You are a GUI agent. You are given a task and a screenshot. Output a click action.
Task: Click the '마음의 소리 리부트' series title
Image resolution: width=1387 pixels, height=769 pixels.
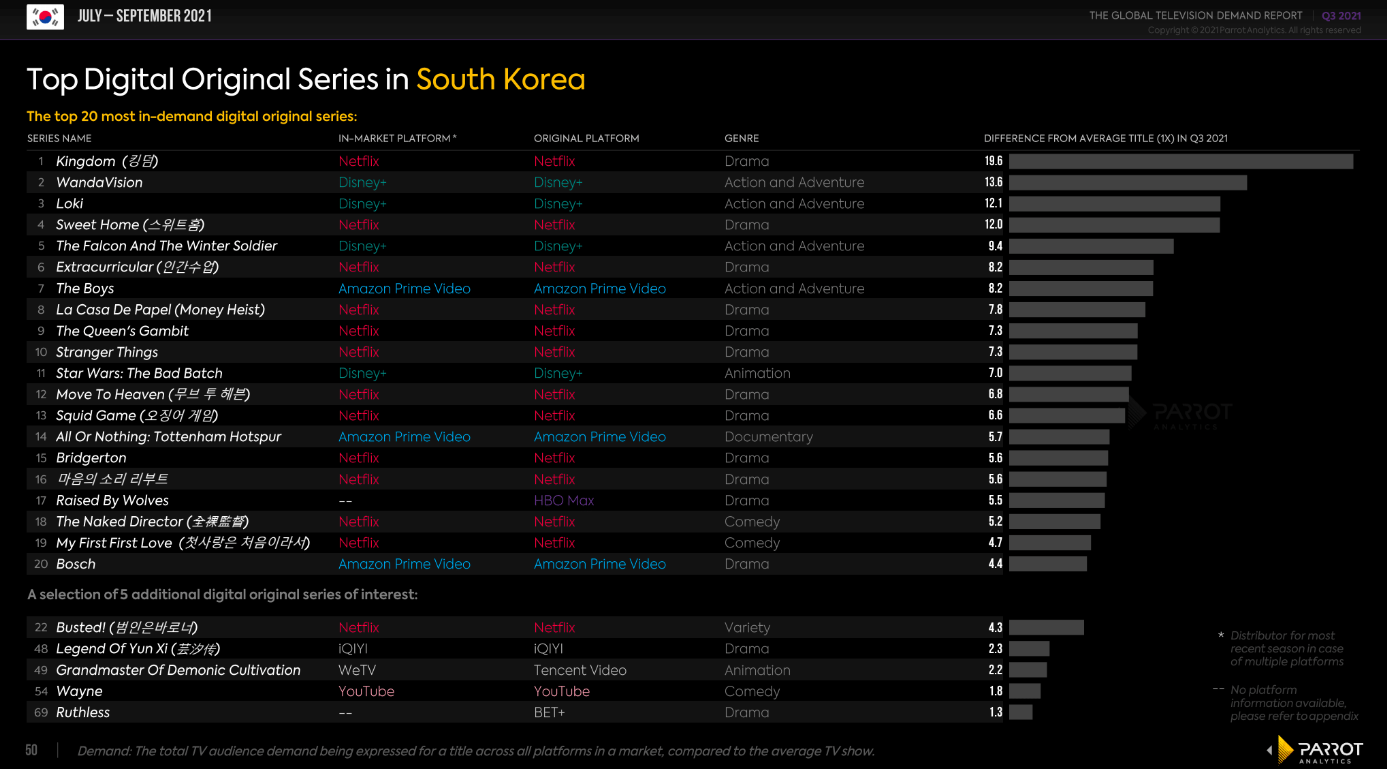coord(112,479)
